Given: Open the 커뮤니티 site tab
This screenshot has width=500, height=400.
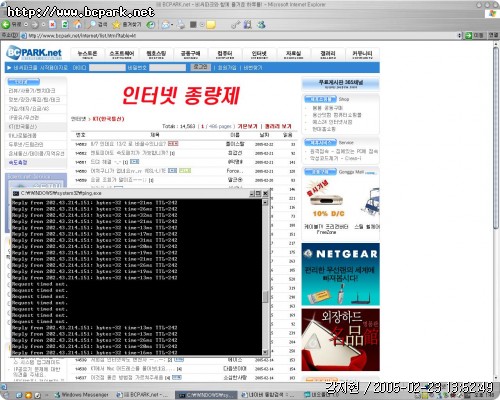Looking at the screenshot, I should [362, 54].
